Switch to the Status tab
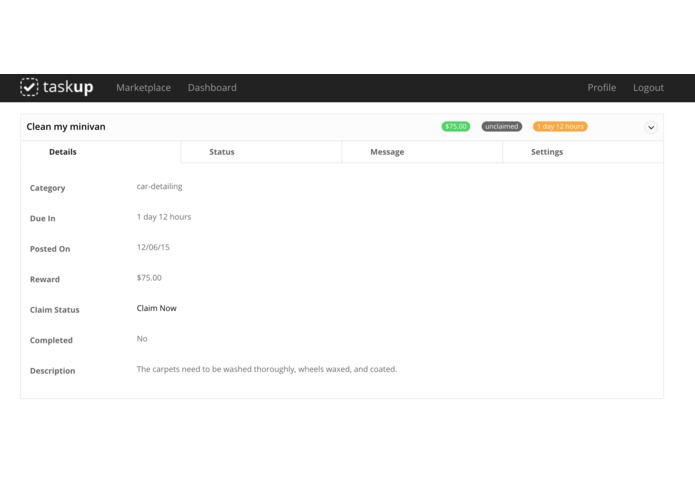 tap(262, 152)
